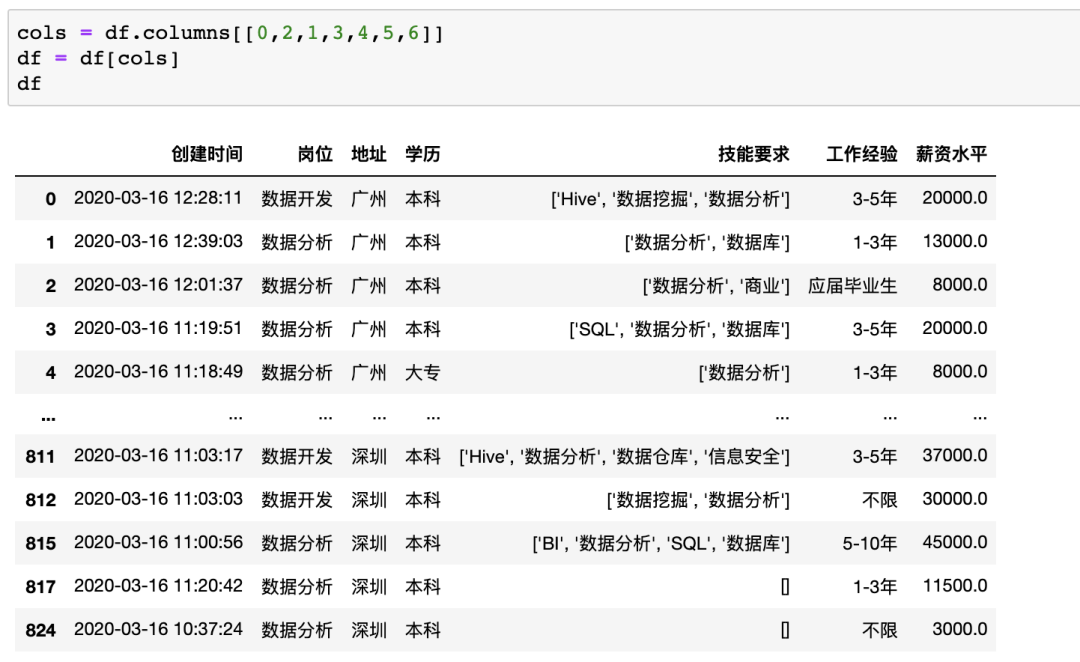The width and height of the screenshot is (1080, 662).
Task: Click 应届毕业生 experience cell
Action: tap(853, 286)
